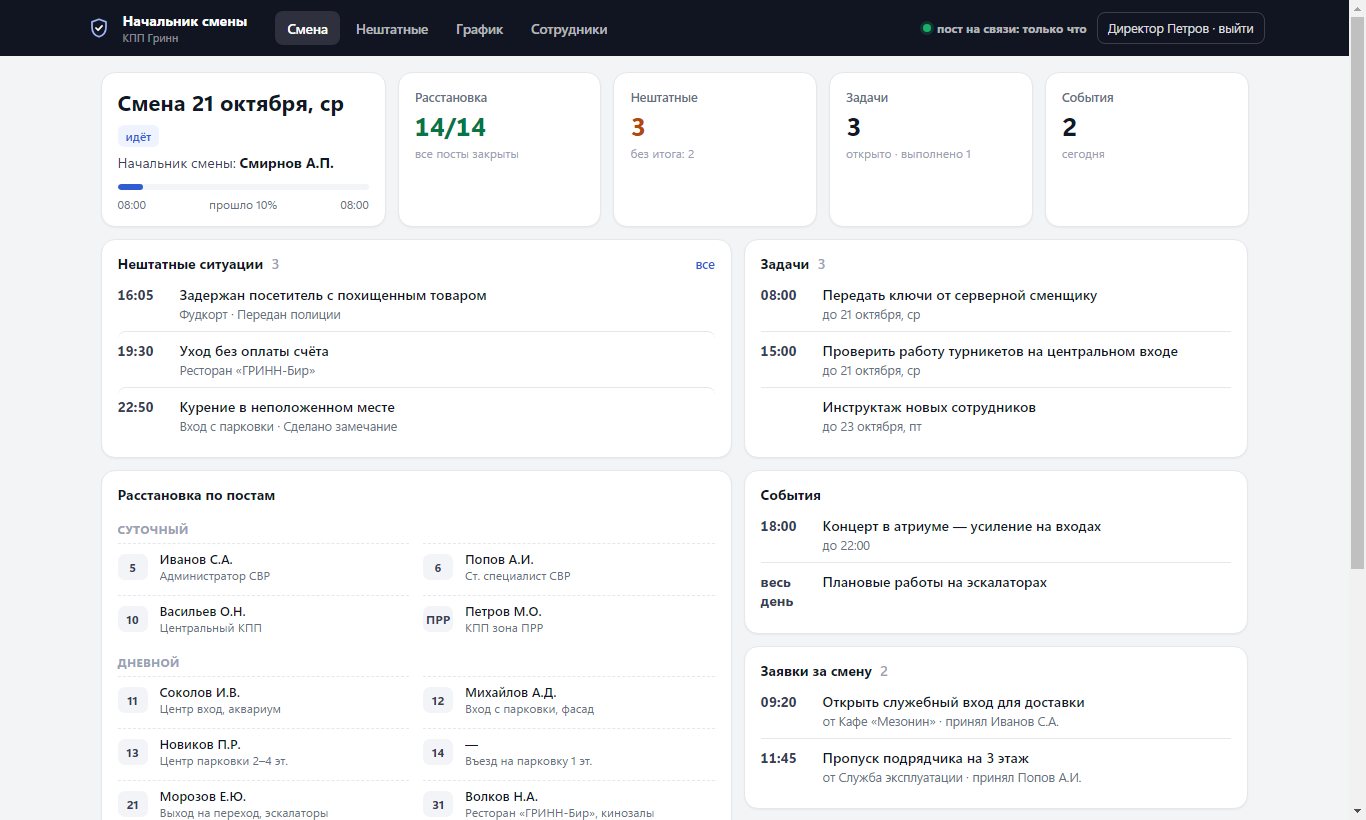Click the shift progress bar

(243, 187)
